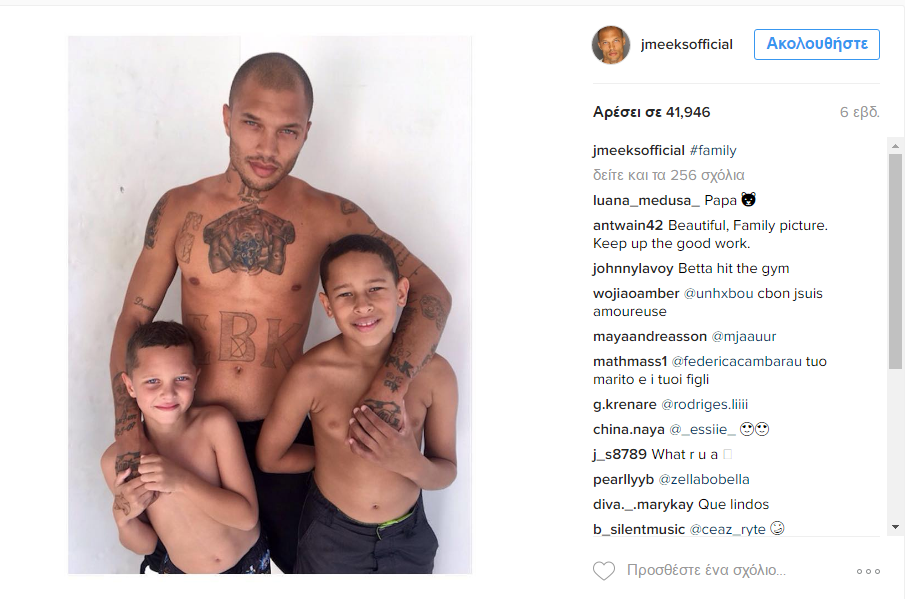Click the @unhxbou mention

pos(718,294)
